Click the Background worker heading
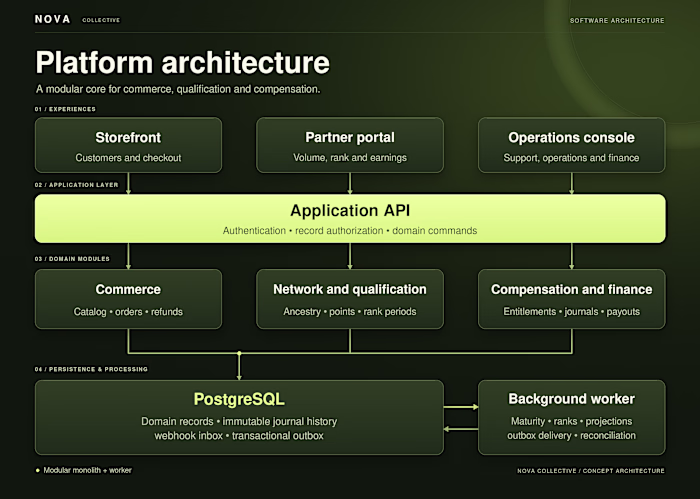Screen dimensions: 700x499 click(571, 399)
